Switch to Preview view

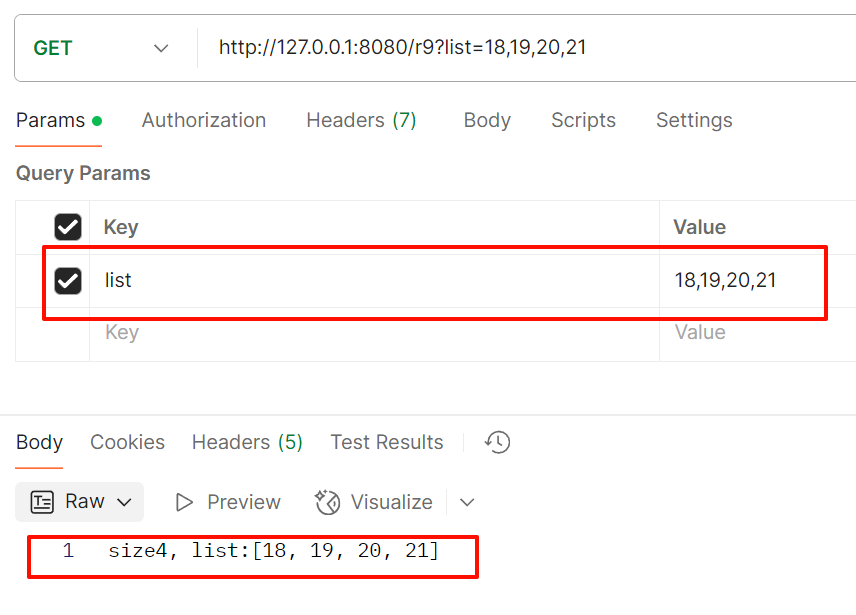click(x=228, y=502)
